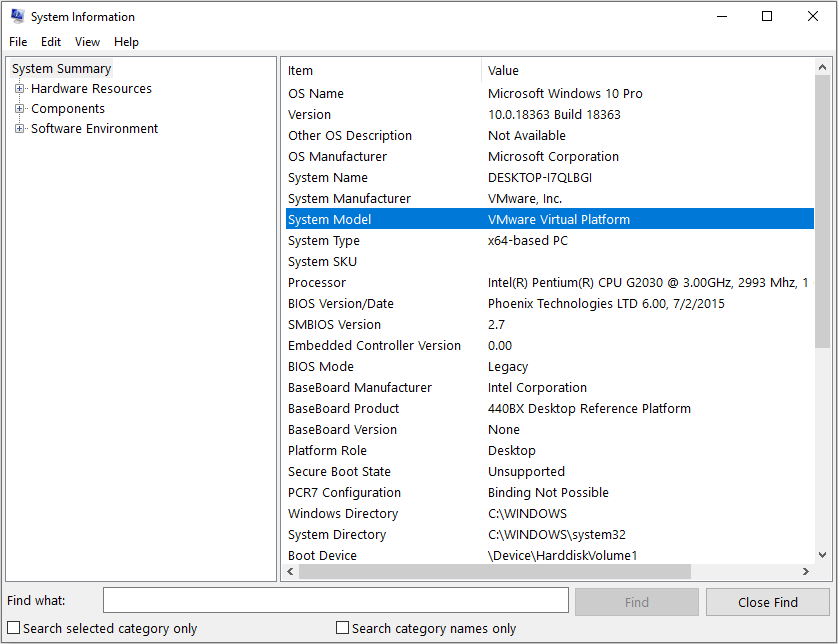Select the Version row

tap(550, 114)
